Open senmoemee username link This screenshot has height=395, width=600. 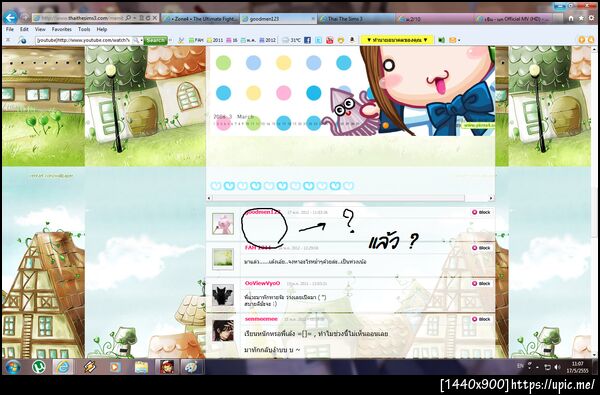pyautogui.click(x=261, y=319)
